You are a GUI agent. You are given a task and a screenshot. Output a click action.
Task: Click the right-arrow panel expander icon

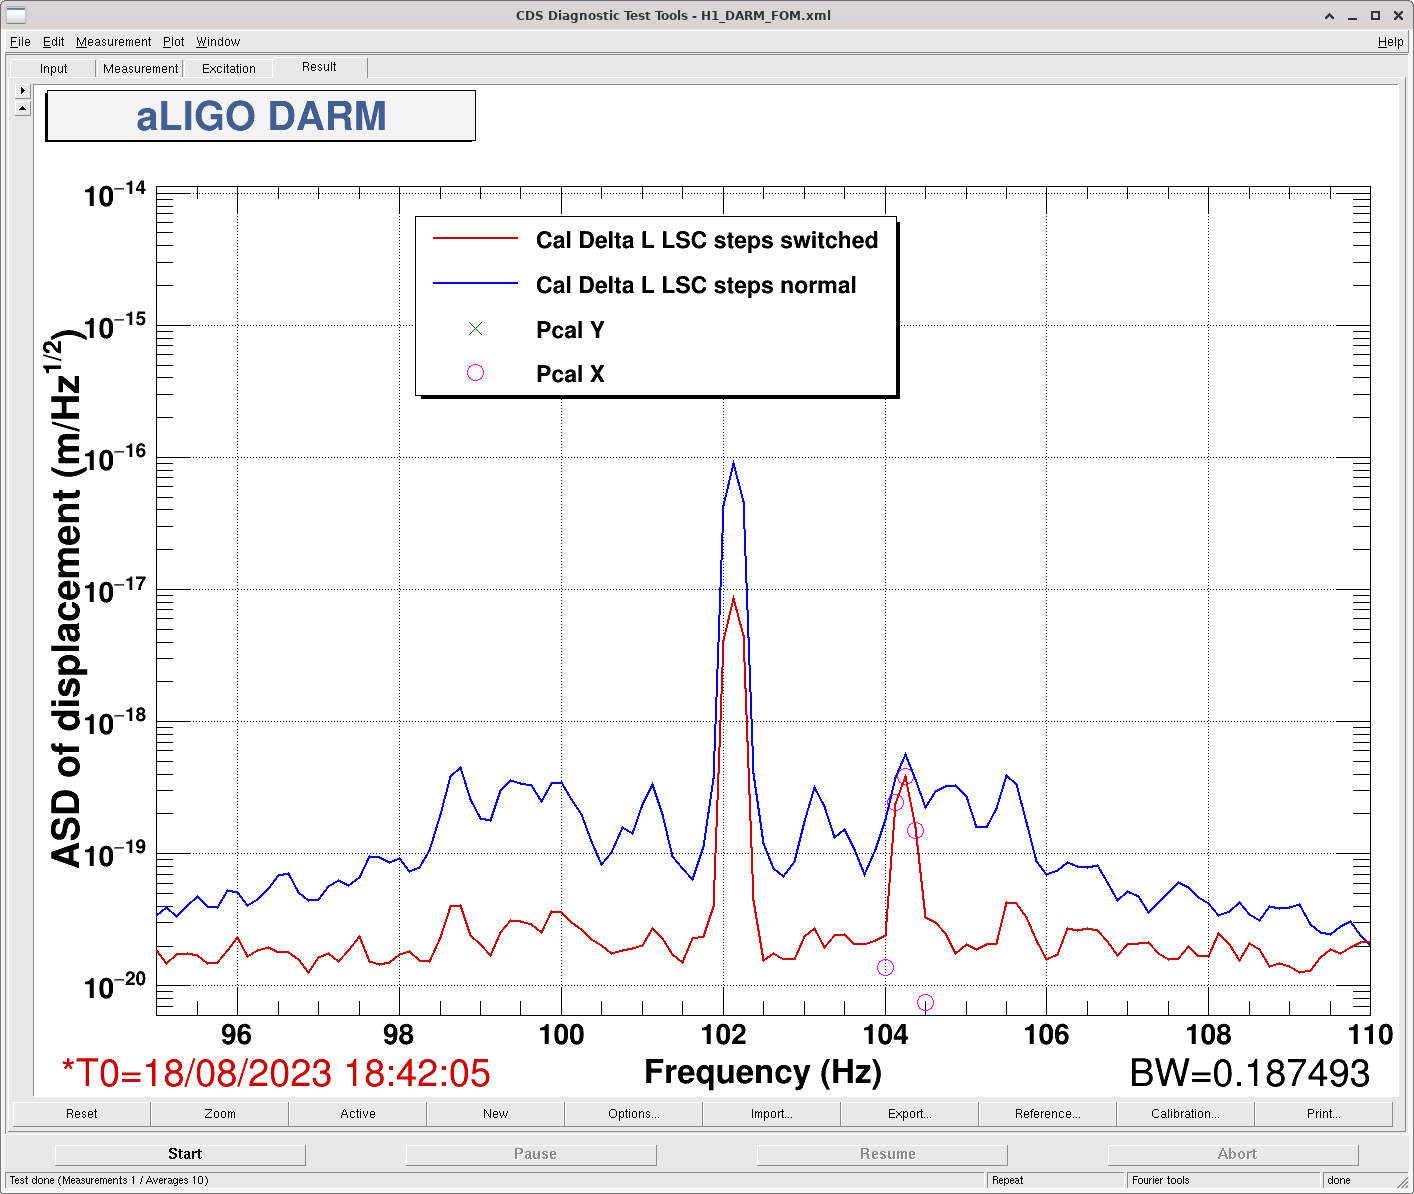click(x=23, y=90)
